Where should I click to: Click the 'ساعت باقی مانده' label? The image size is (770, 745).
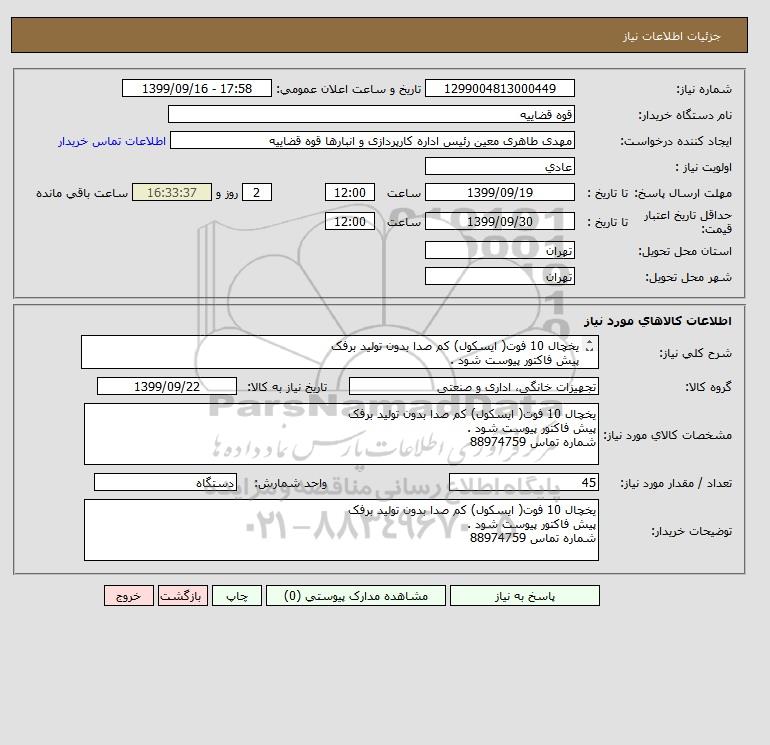[82, 193]
